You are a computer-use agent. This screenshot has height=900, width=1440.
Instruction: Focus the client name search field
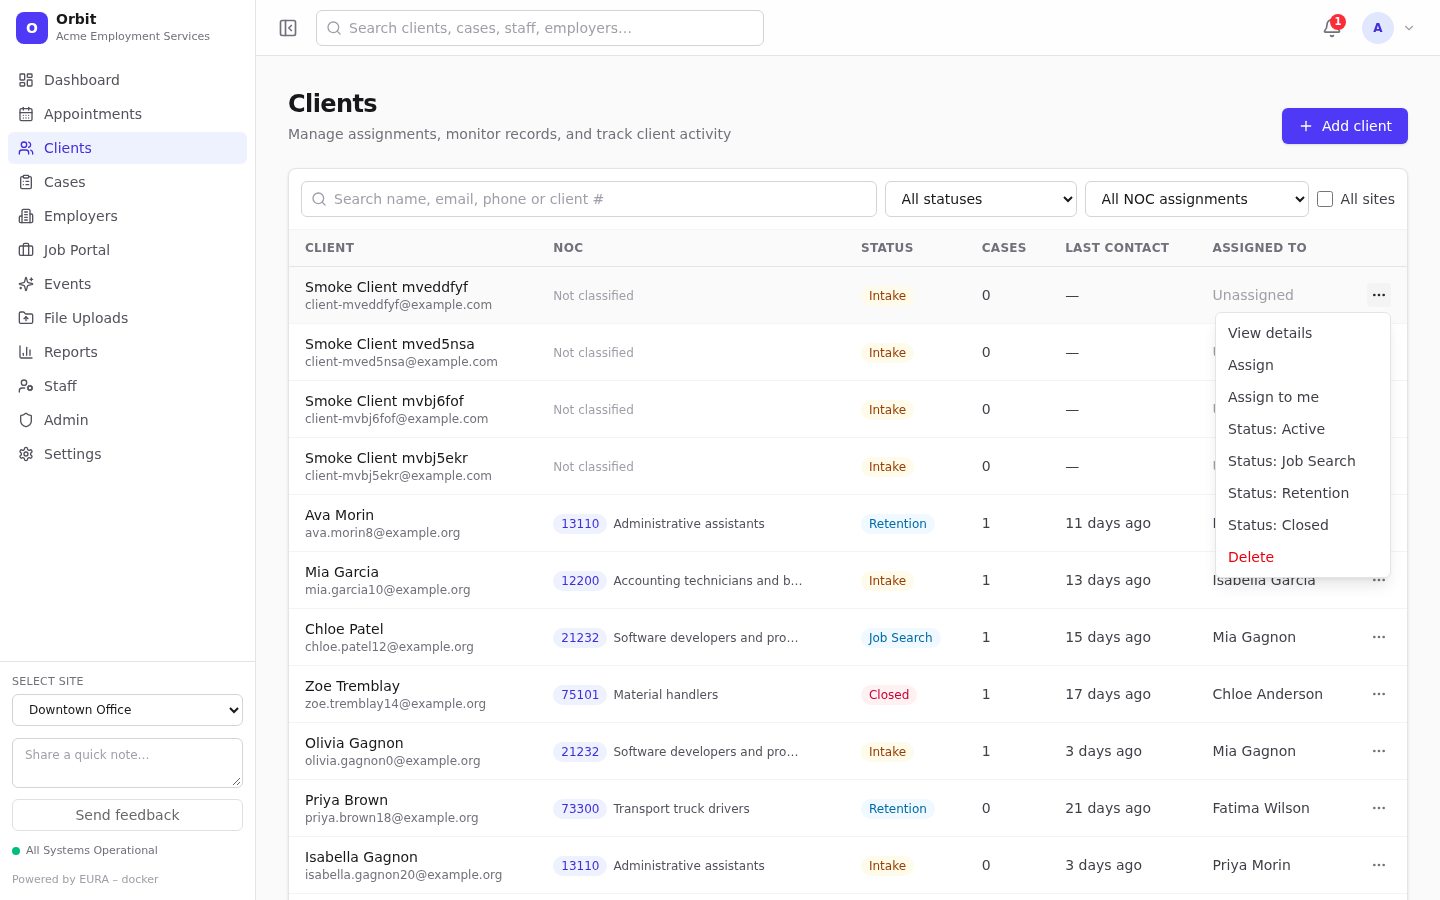tap(589, 199)
